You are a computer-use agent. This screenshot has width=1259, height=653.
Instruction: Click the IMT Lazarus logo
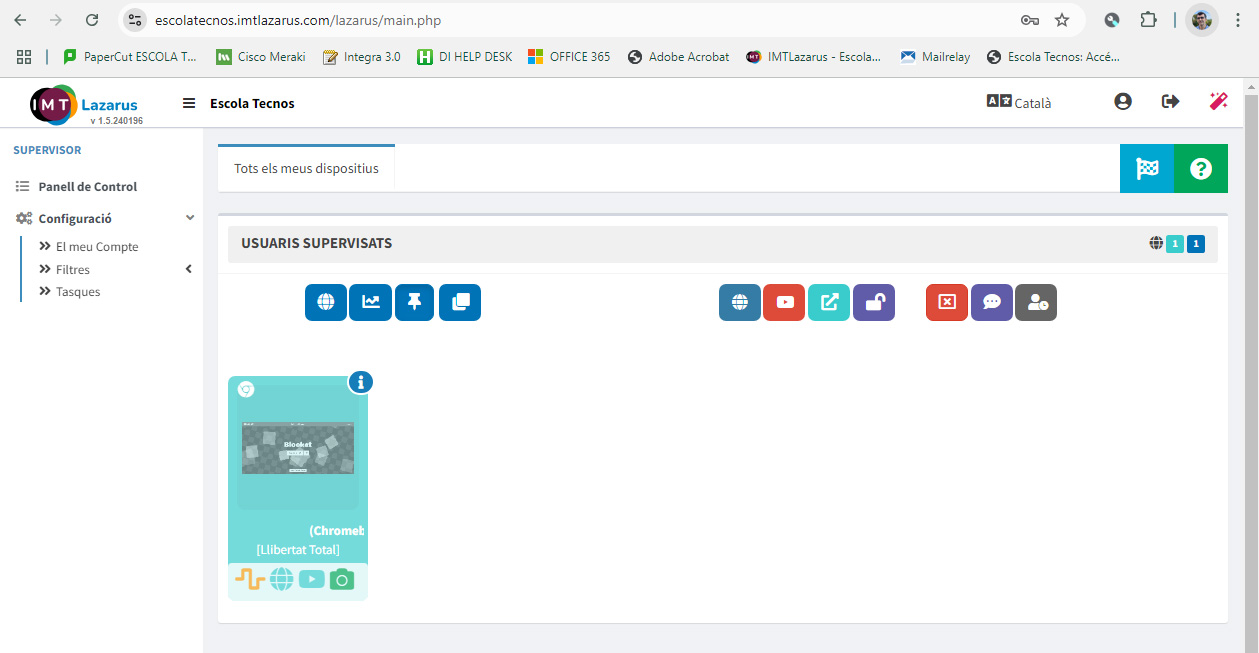[x=86, y=105]
